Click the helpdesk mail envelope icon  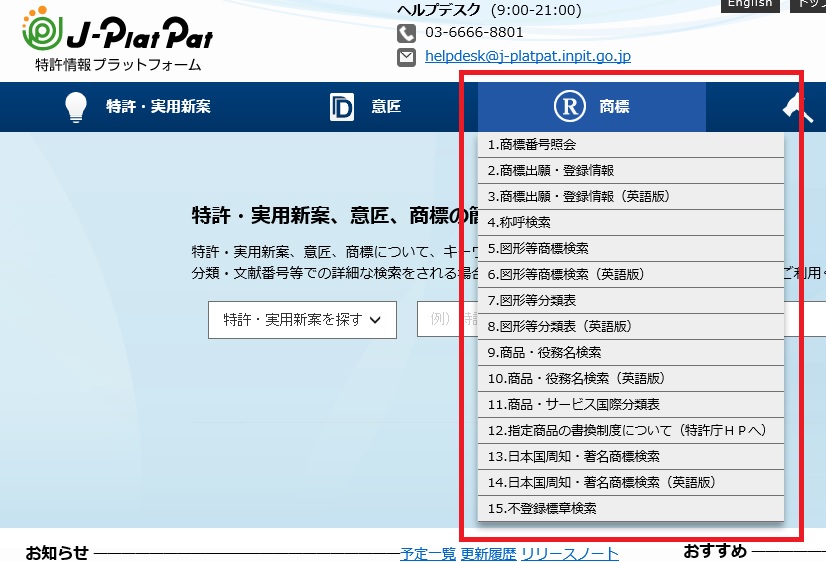406,57
